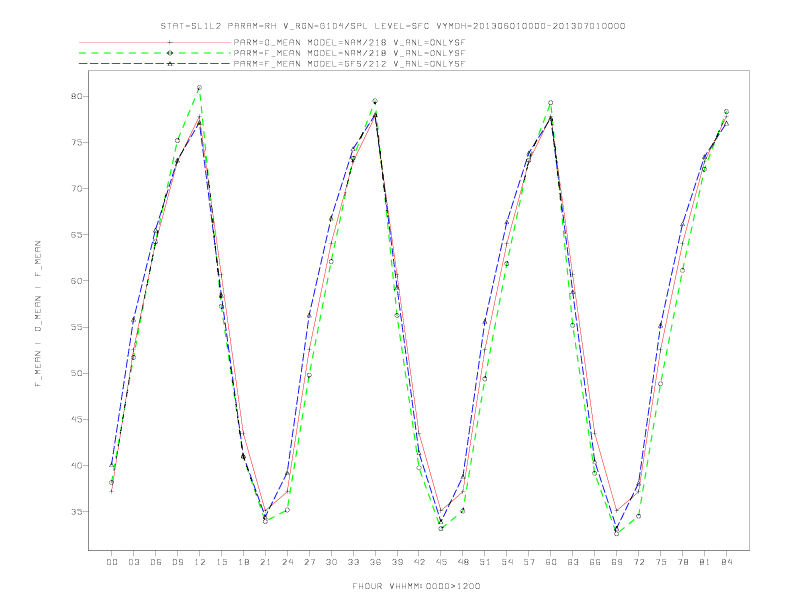Click y-axis tick label 75
The width and height of the screenshot is (792, 612).
pyautogui.click(x=76, y=142)
